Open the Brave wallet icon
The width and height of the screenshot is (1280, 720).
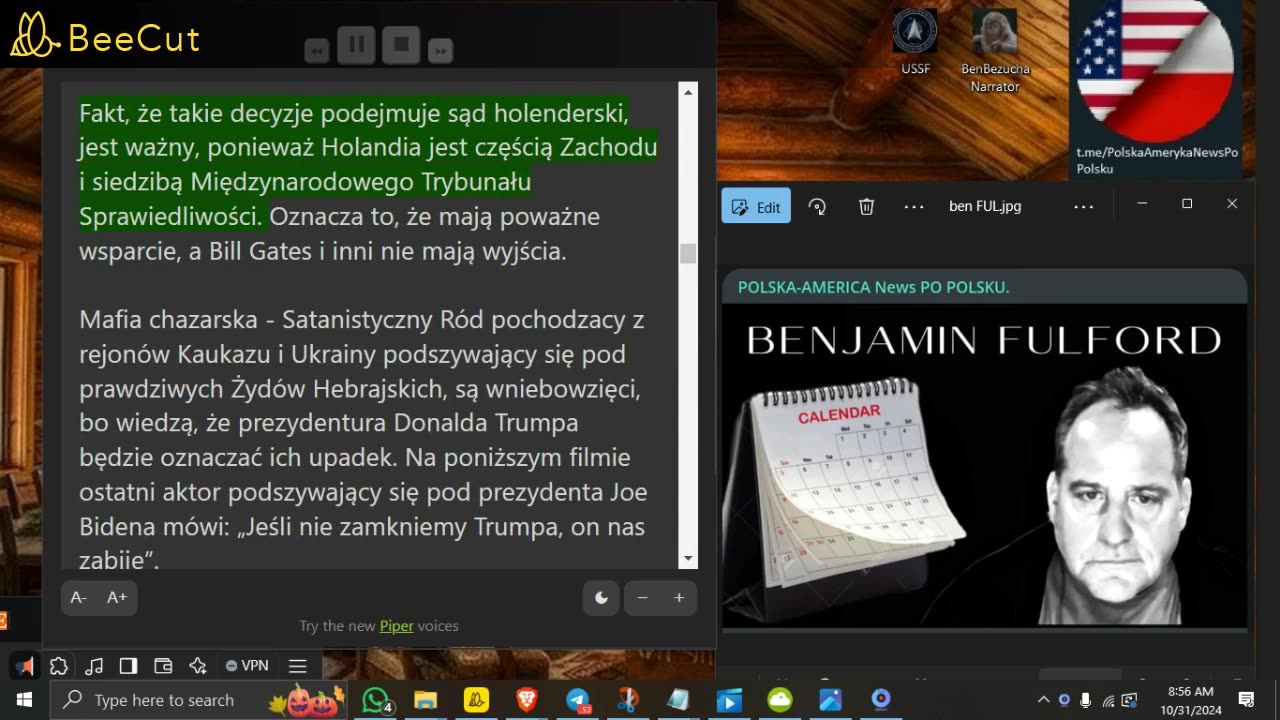(x=163, y=666)
